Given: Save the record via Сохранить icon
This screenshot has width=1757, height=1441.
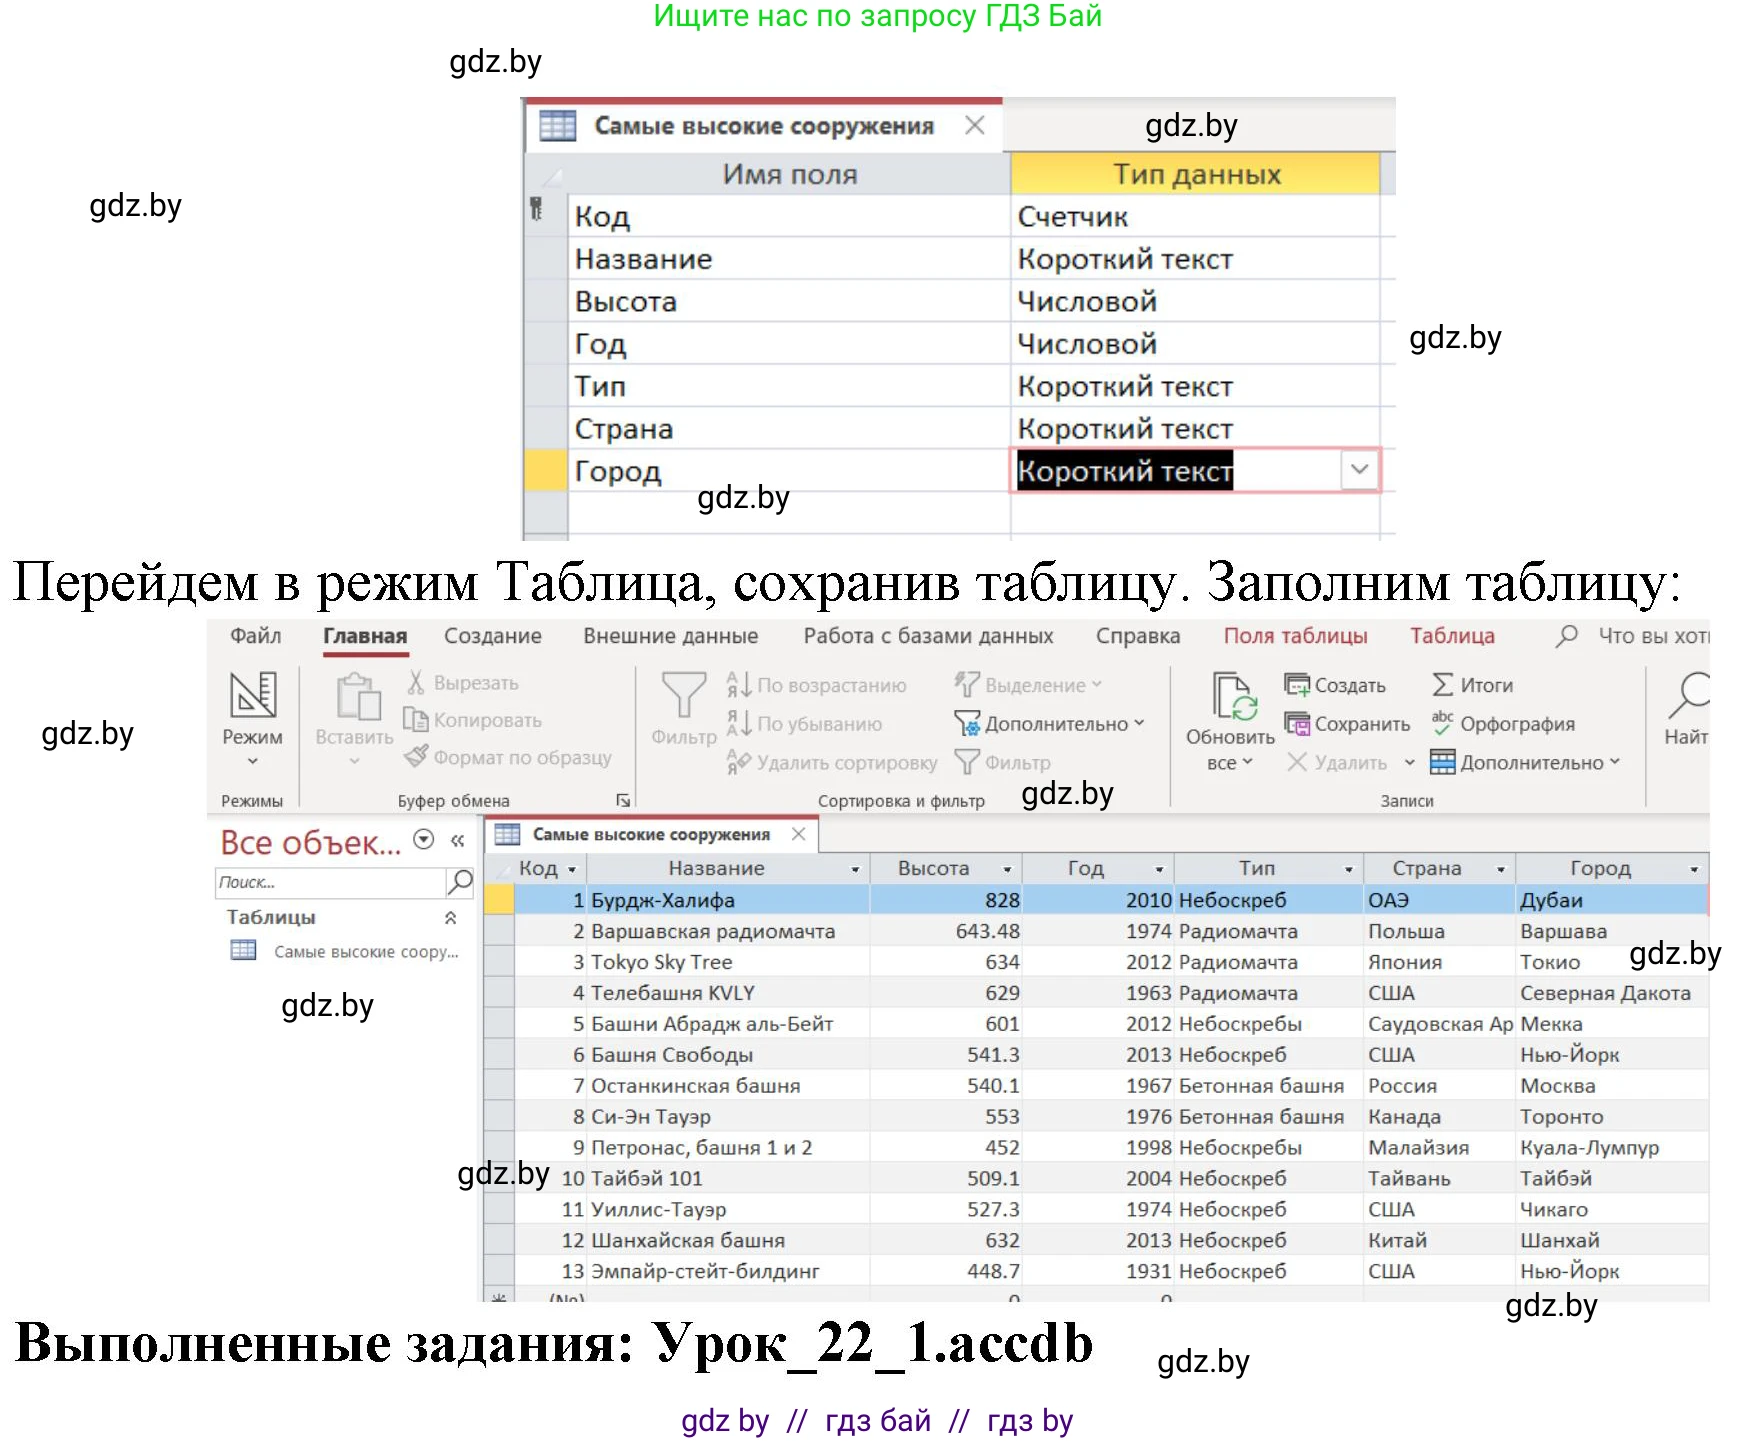Looking at the screenshot, I should click(1298, 723).
